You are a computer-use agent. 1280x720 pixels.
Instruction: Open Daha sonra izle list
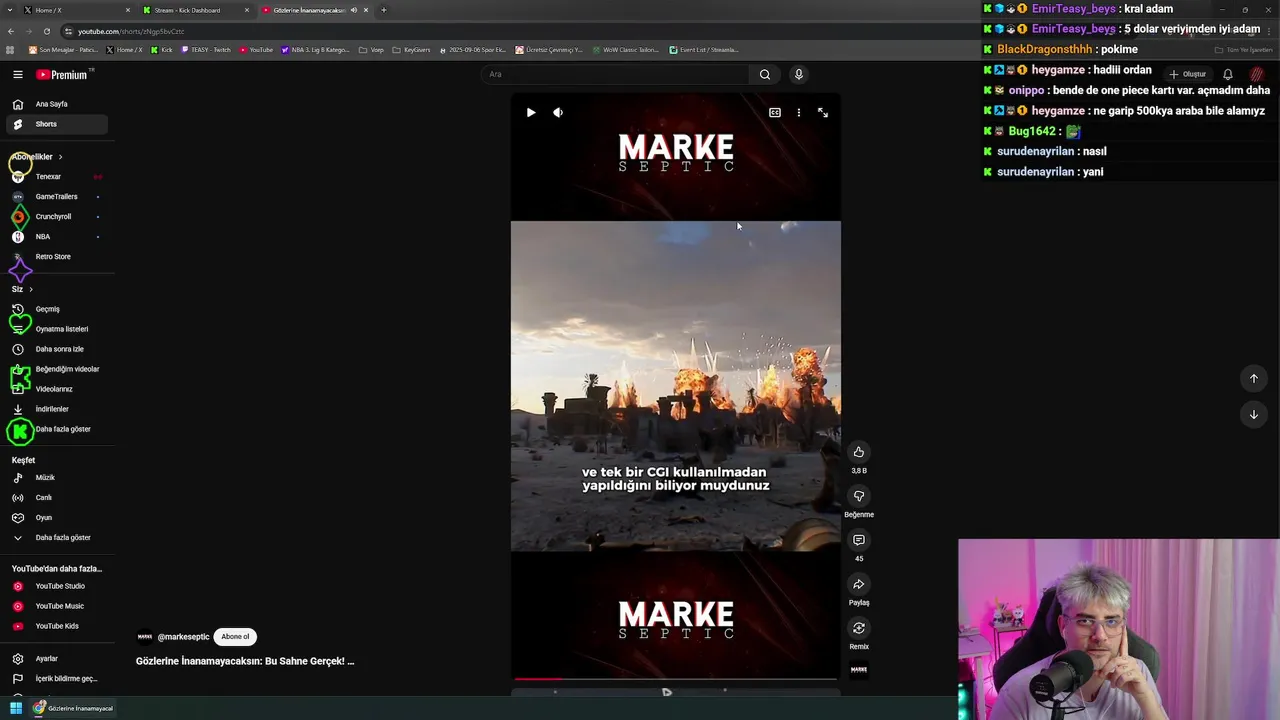click(x=56, y=349)
